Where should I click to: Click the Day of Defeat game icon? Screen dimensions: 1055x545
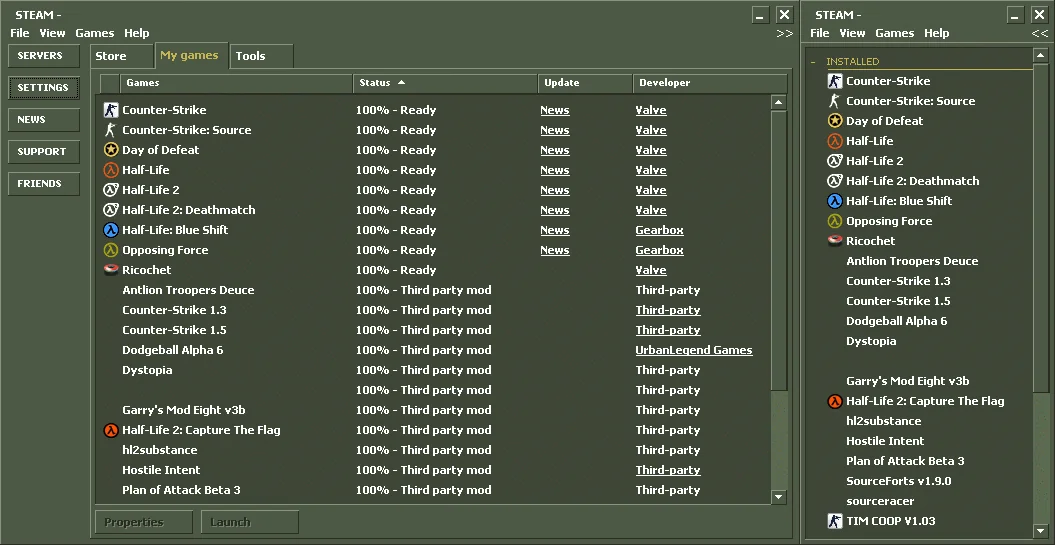pyautogui.click(x=111, y=150)
